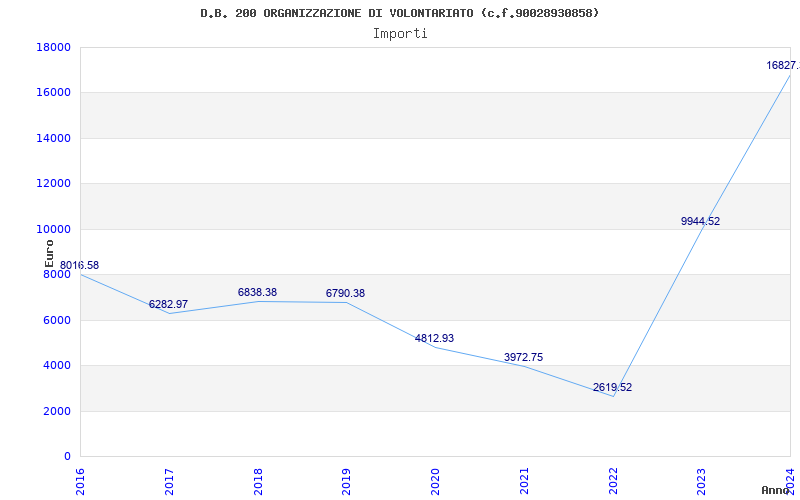The image size is (800, 500).
Task: Click the y-axis value 8000
Action: click(57, 274)
